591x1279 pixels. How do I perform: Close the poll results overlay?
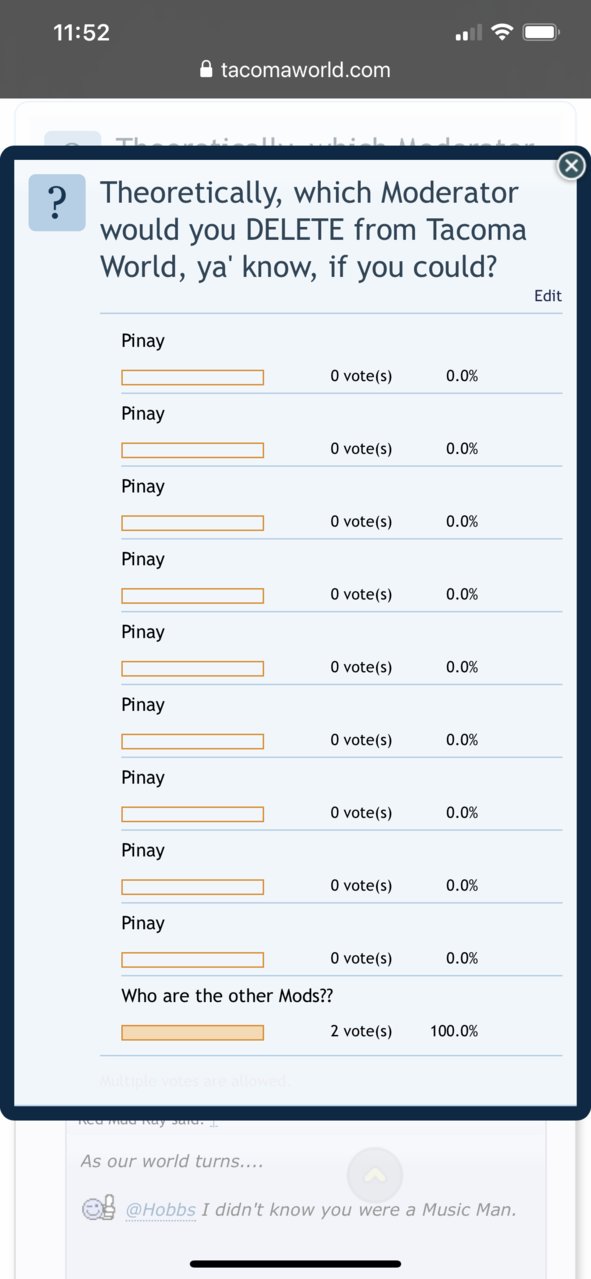coord(570,165)
